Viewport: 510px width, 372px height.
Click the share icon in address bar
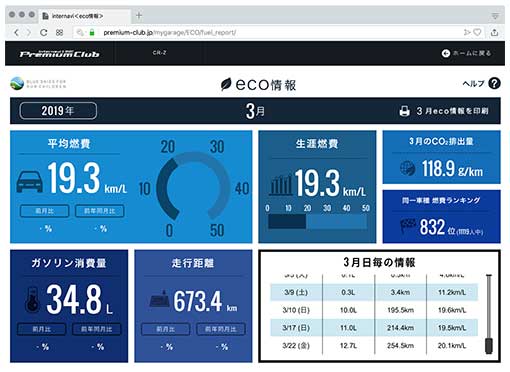[x=494, y=32]
